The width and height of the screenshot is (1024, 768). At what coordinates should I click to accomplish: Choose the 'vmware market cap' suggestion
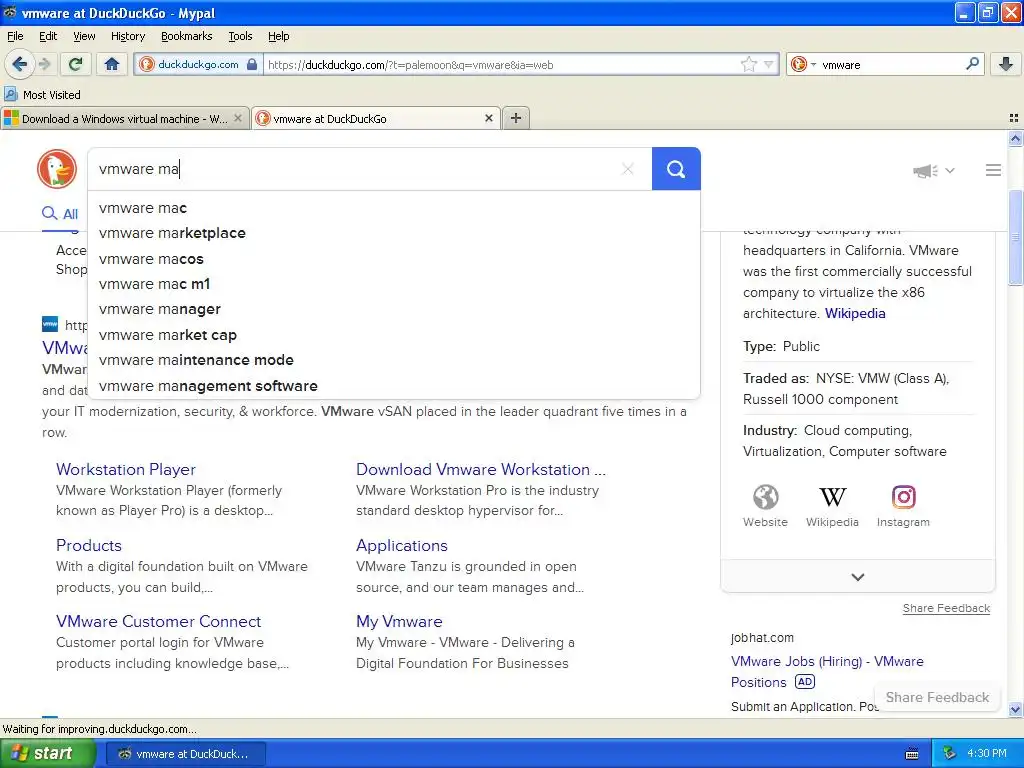(394, 335)
